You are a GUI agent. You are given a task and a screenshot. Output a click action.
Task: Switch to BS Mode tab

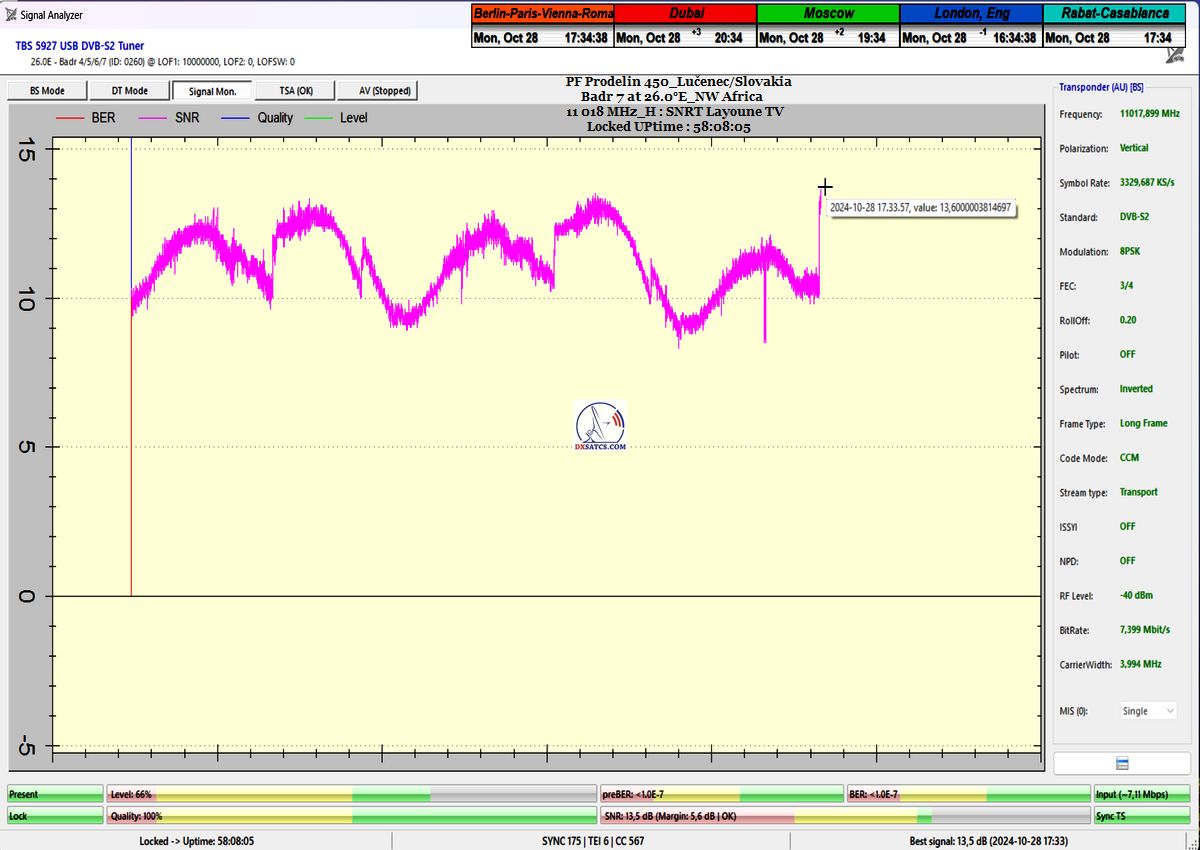tap(47, 91)
